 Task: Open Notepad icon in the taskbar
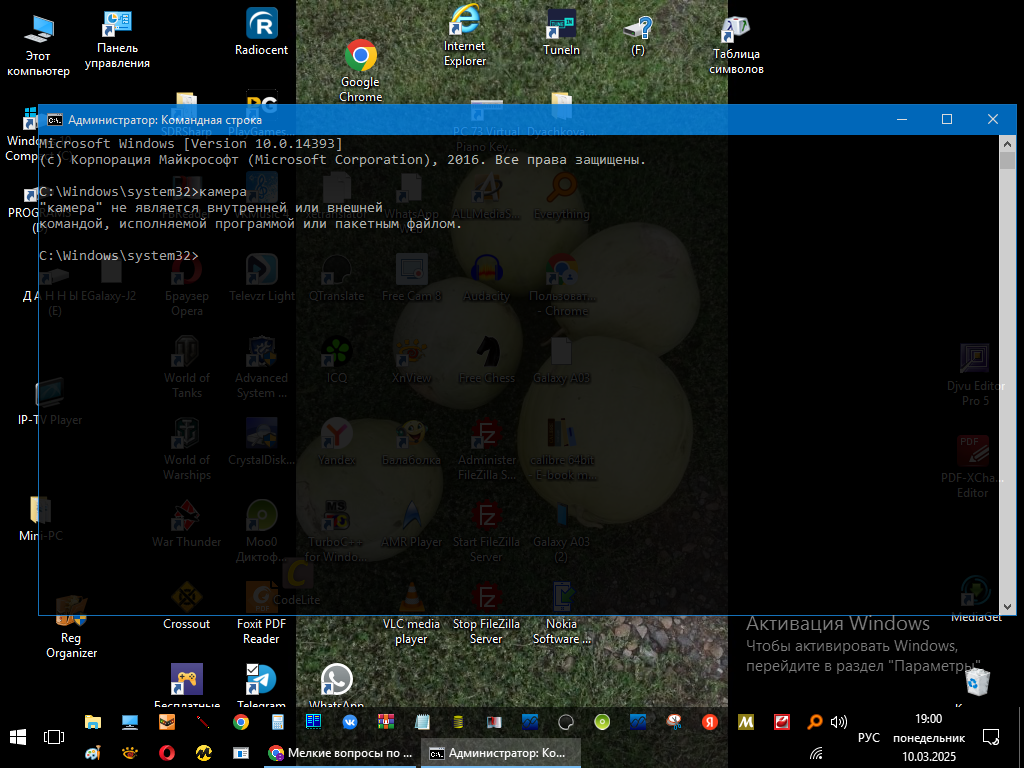coord(423,722)
